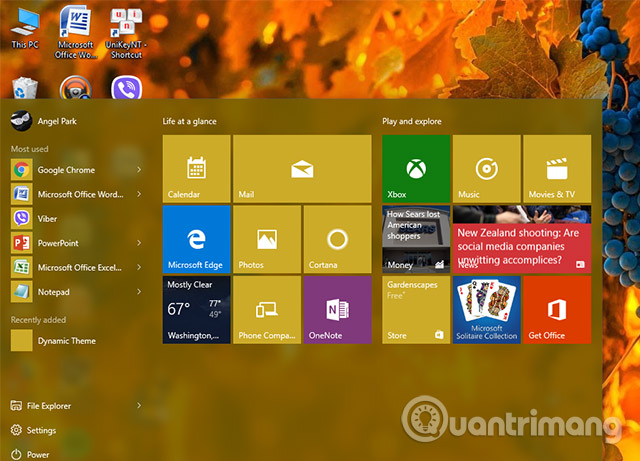Image resolution: width=640 pixels, height=461 pixels.
Task: Launch the Xbox tile
Action: (x=416, y=169)
